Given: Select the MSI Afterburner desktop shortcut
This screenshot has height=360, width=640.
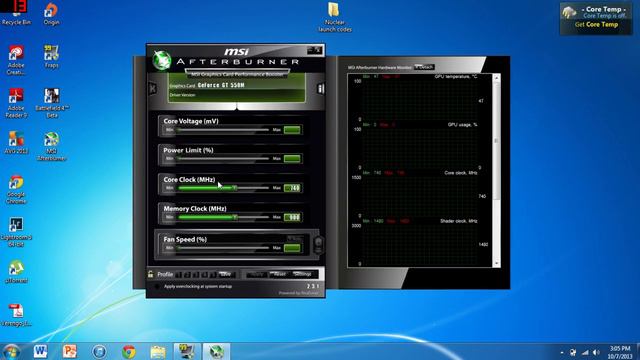Looking at the screenshot, I should 51,146.
